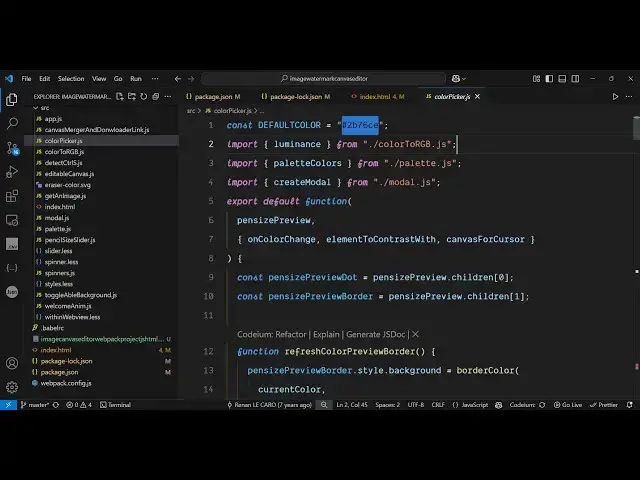Click Generate JSDoc code lens
The width and height of the screenshot is (640, 480).
[376, 334]
